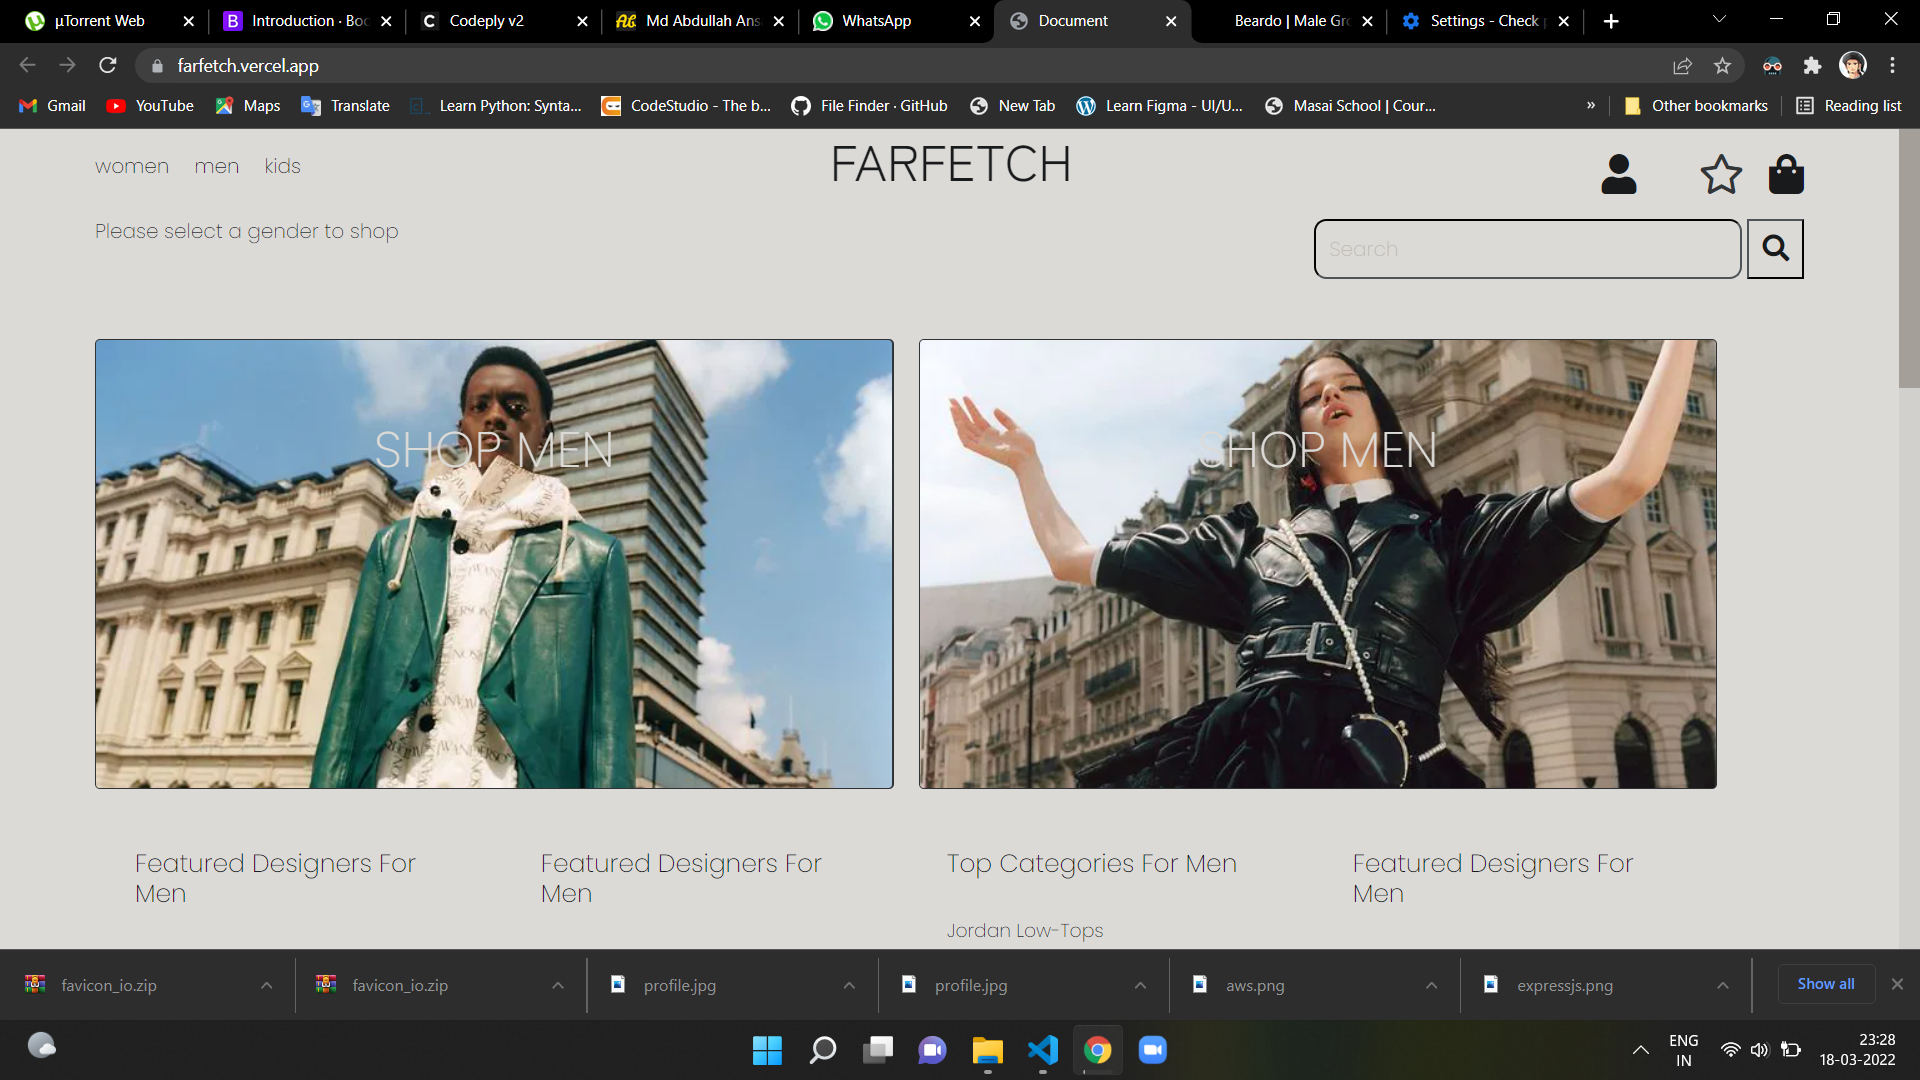
Task: Open File Explorer from taskbar
Action: click(987, 1050)
